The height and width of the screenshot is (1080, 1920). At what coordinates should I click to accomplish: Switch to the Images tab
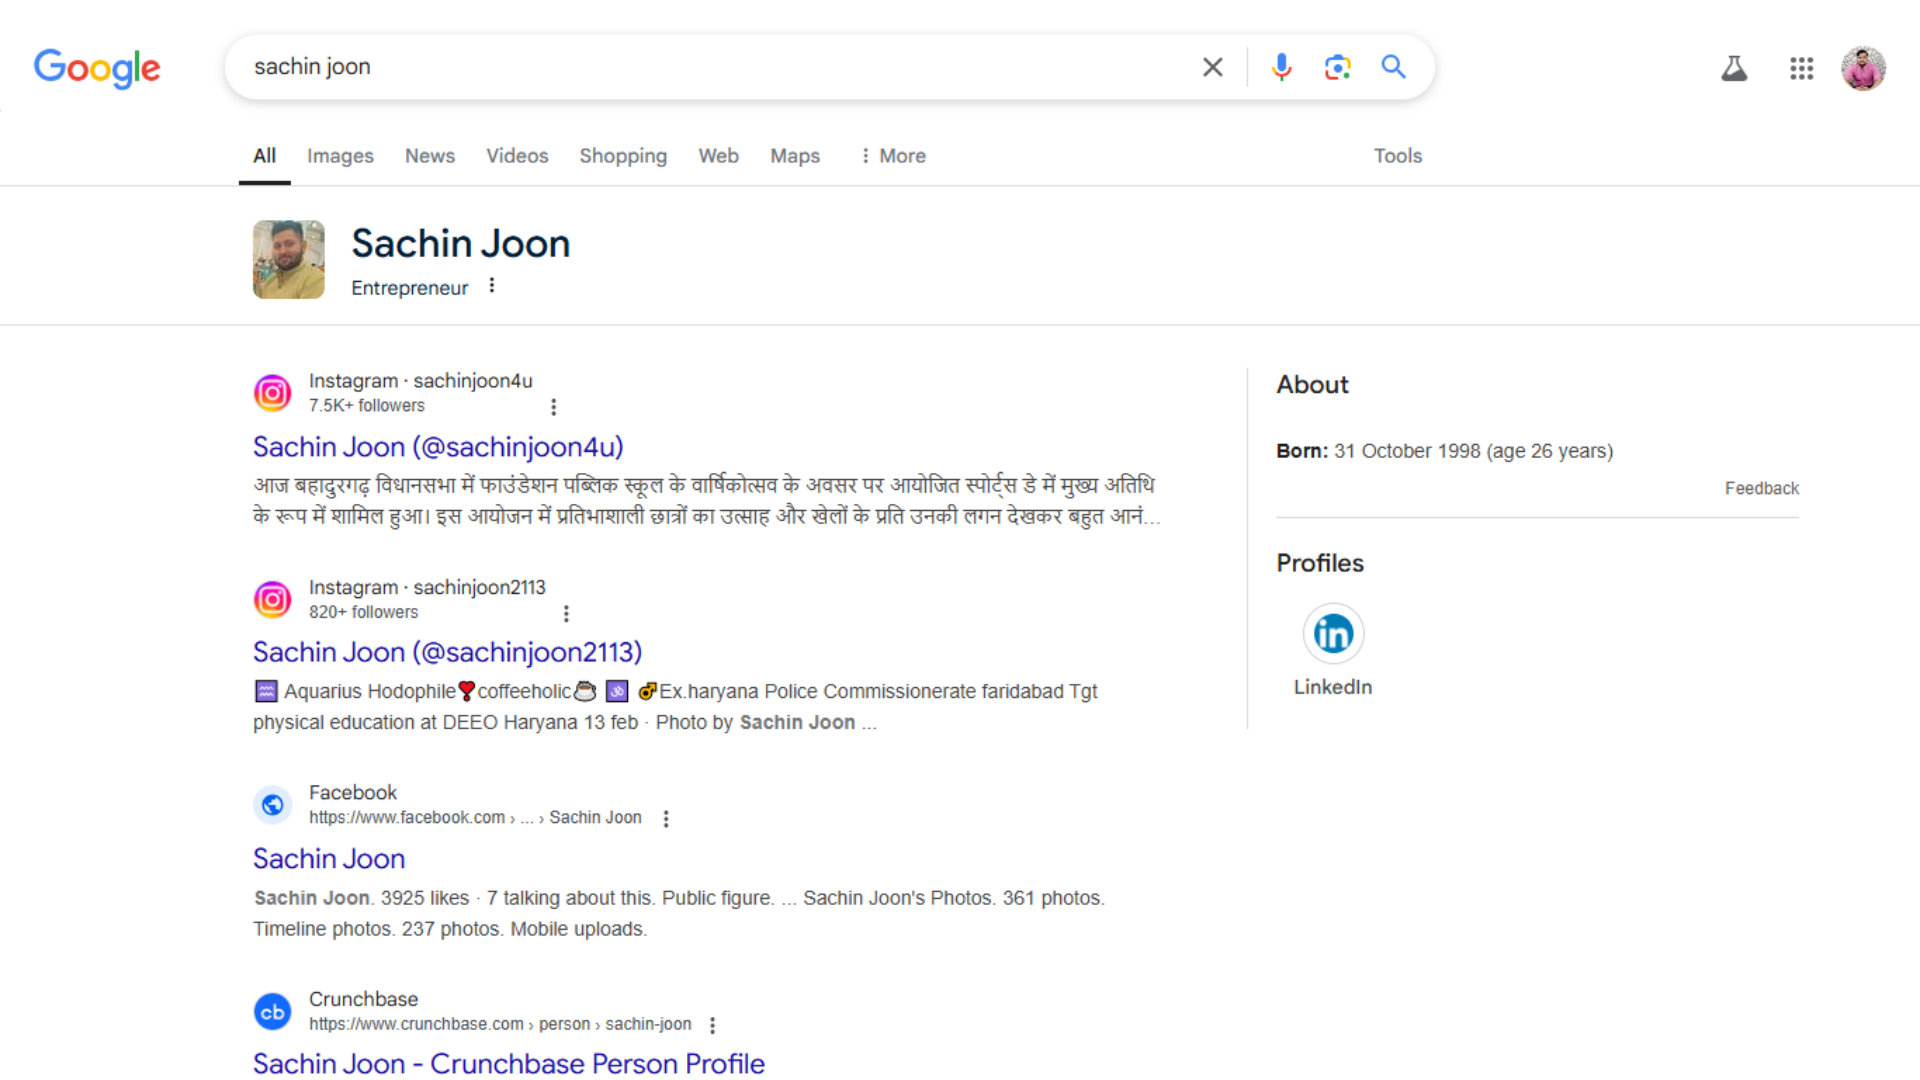click(x=340, y=156)
